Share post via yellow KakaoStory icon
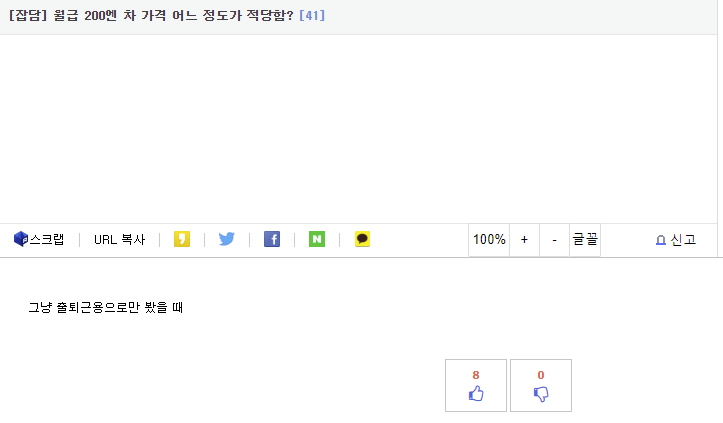 pyautogui.click(x=182, y=239)
